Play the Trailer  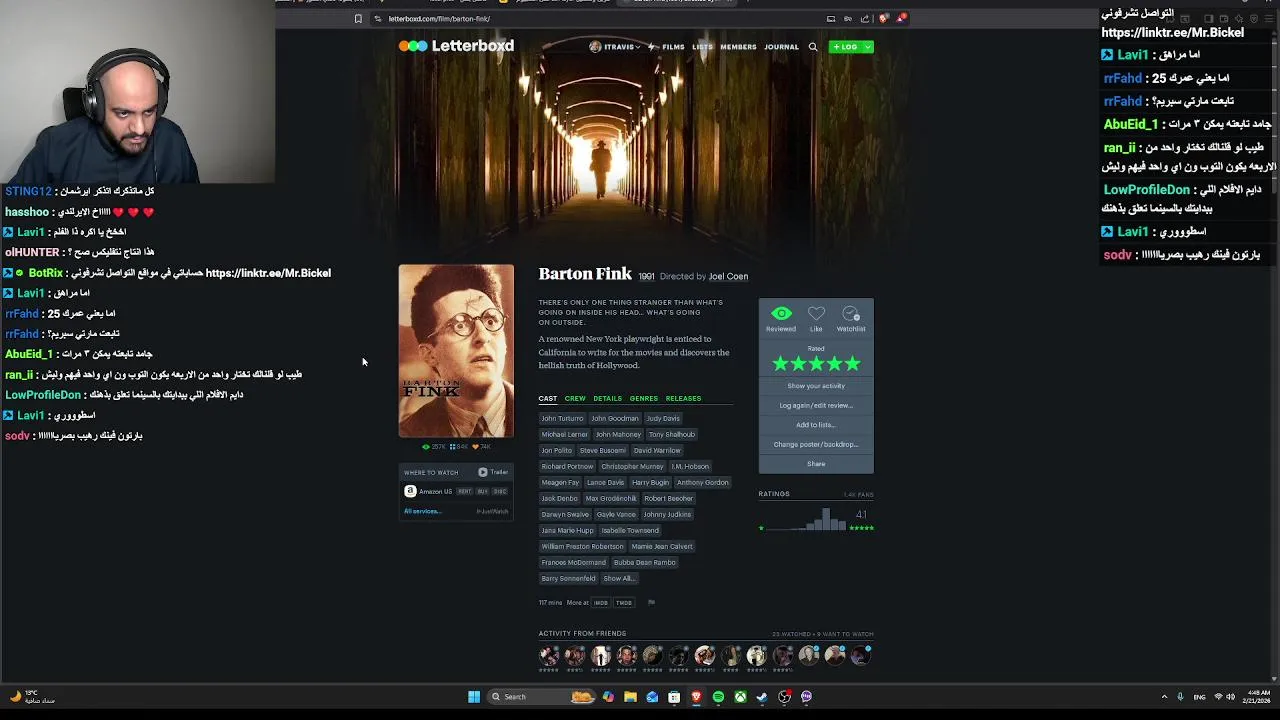point(493,472)
